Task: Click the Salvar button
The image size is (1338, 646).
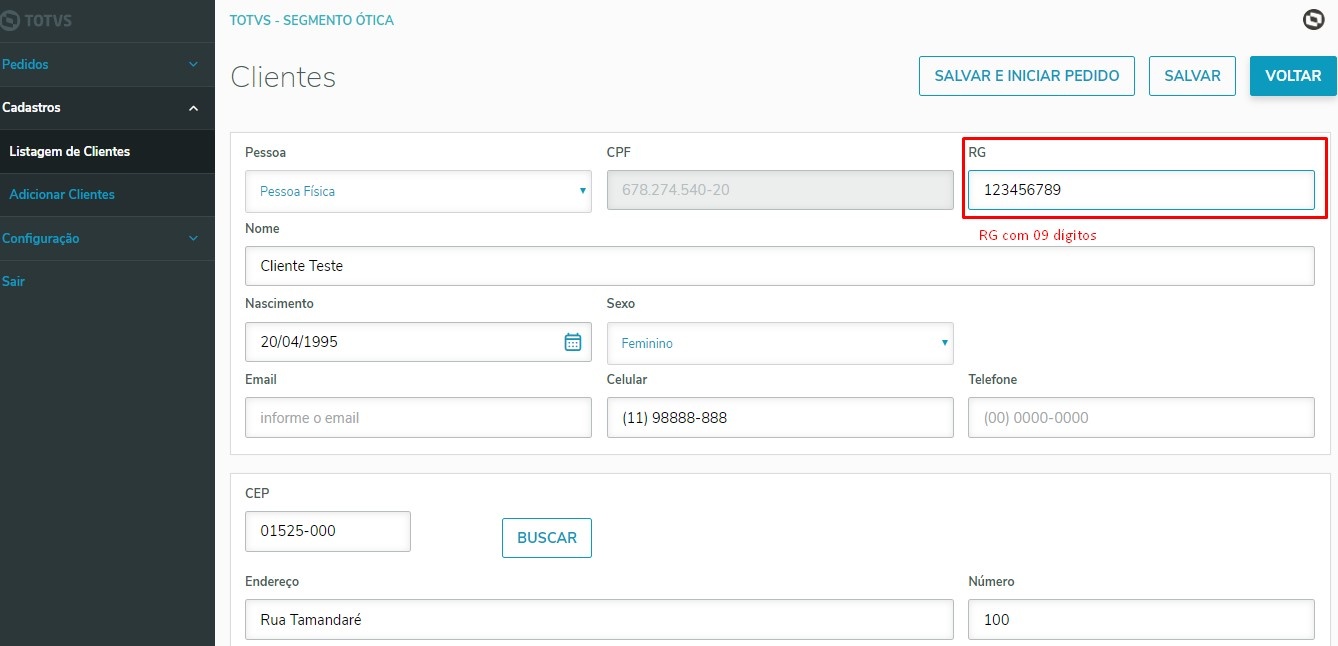Action: click(1192, 76)
